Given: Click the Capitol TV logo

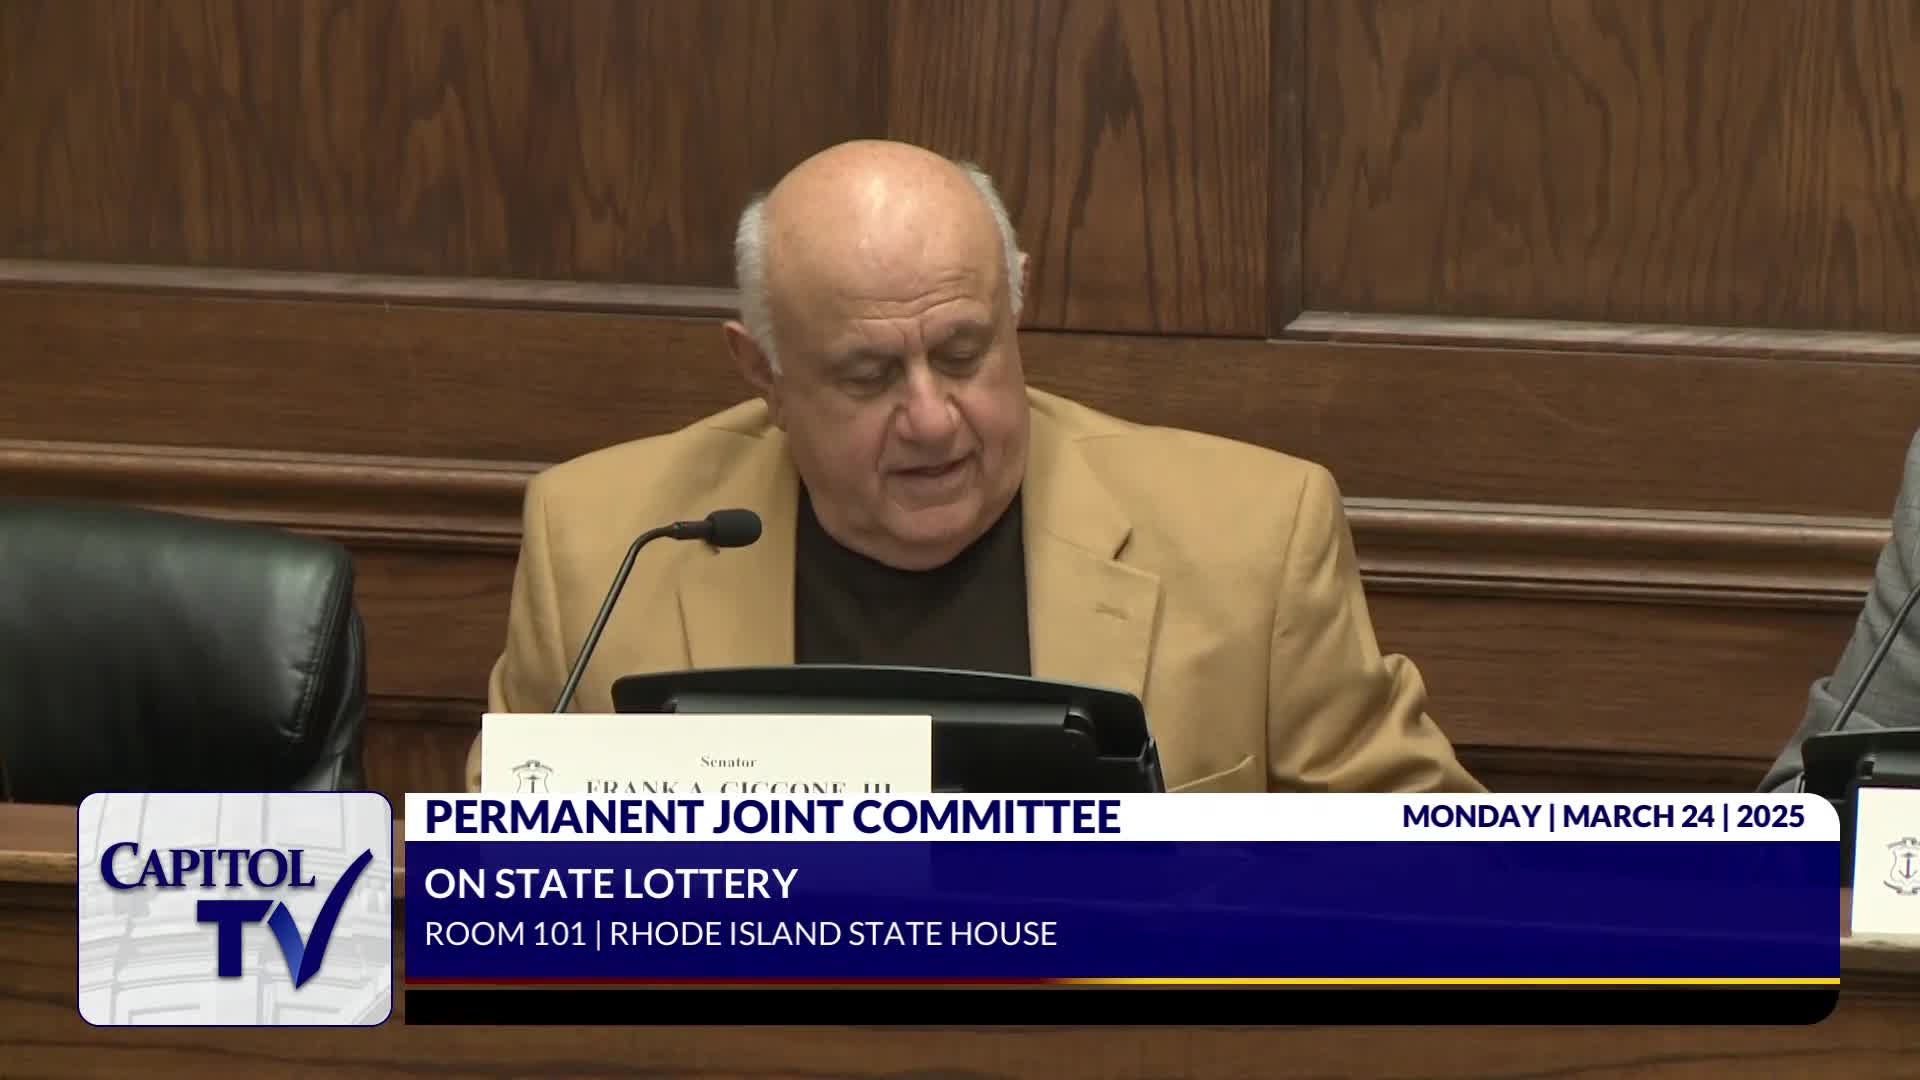Looking at the screenshot, I should (235, 909).
